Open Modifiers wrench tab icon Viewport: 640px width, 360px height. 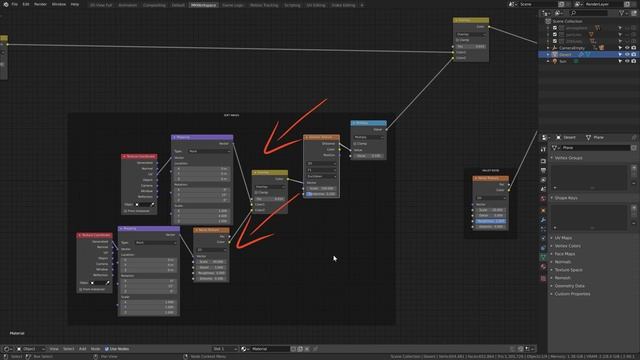tap(543, 220)
